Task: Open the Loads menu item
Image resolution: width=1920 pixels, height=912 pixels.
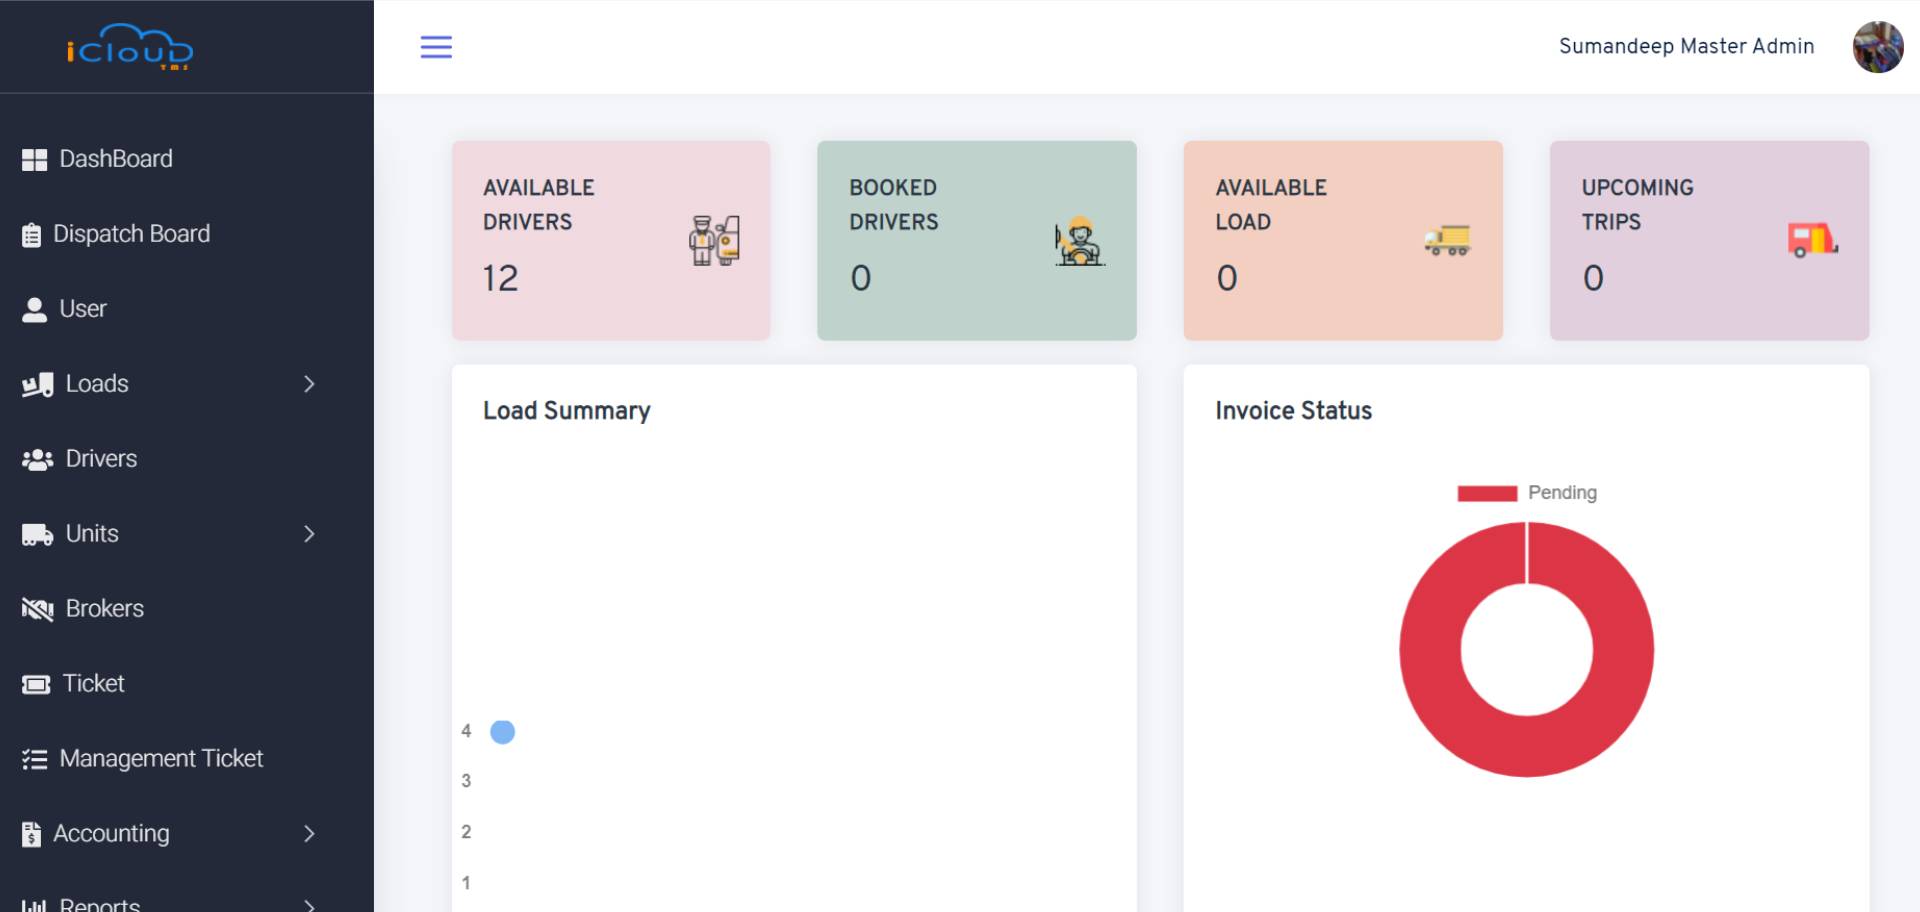Action: 97,384
